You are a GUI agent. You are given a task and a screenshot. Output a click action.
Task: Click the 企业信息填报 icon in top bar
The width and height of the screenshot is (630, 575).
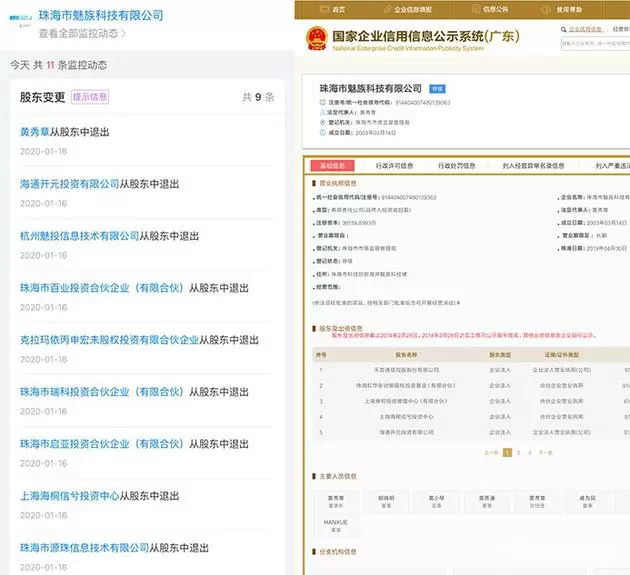pyautogui.click(x=387, y=9)
